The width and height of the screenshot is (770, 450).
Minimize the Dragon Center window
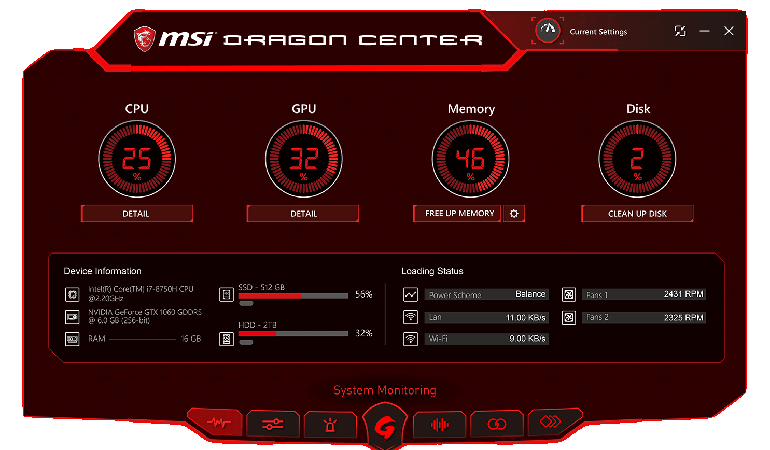(704, 31)
